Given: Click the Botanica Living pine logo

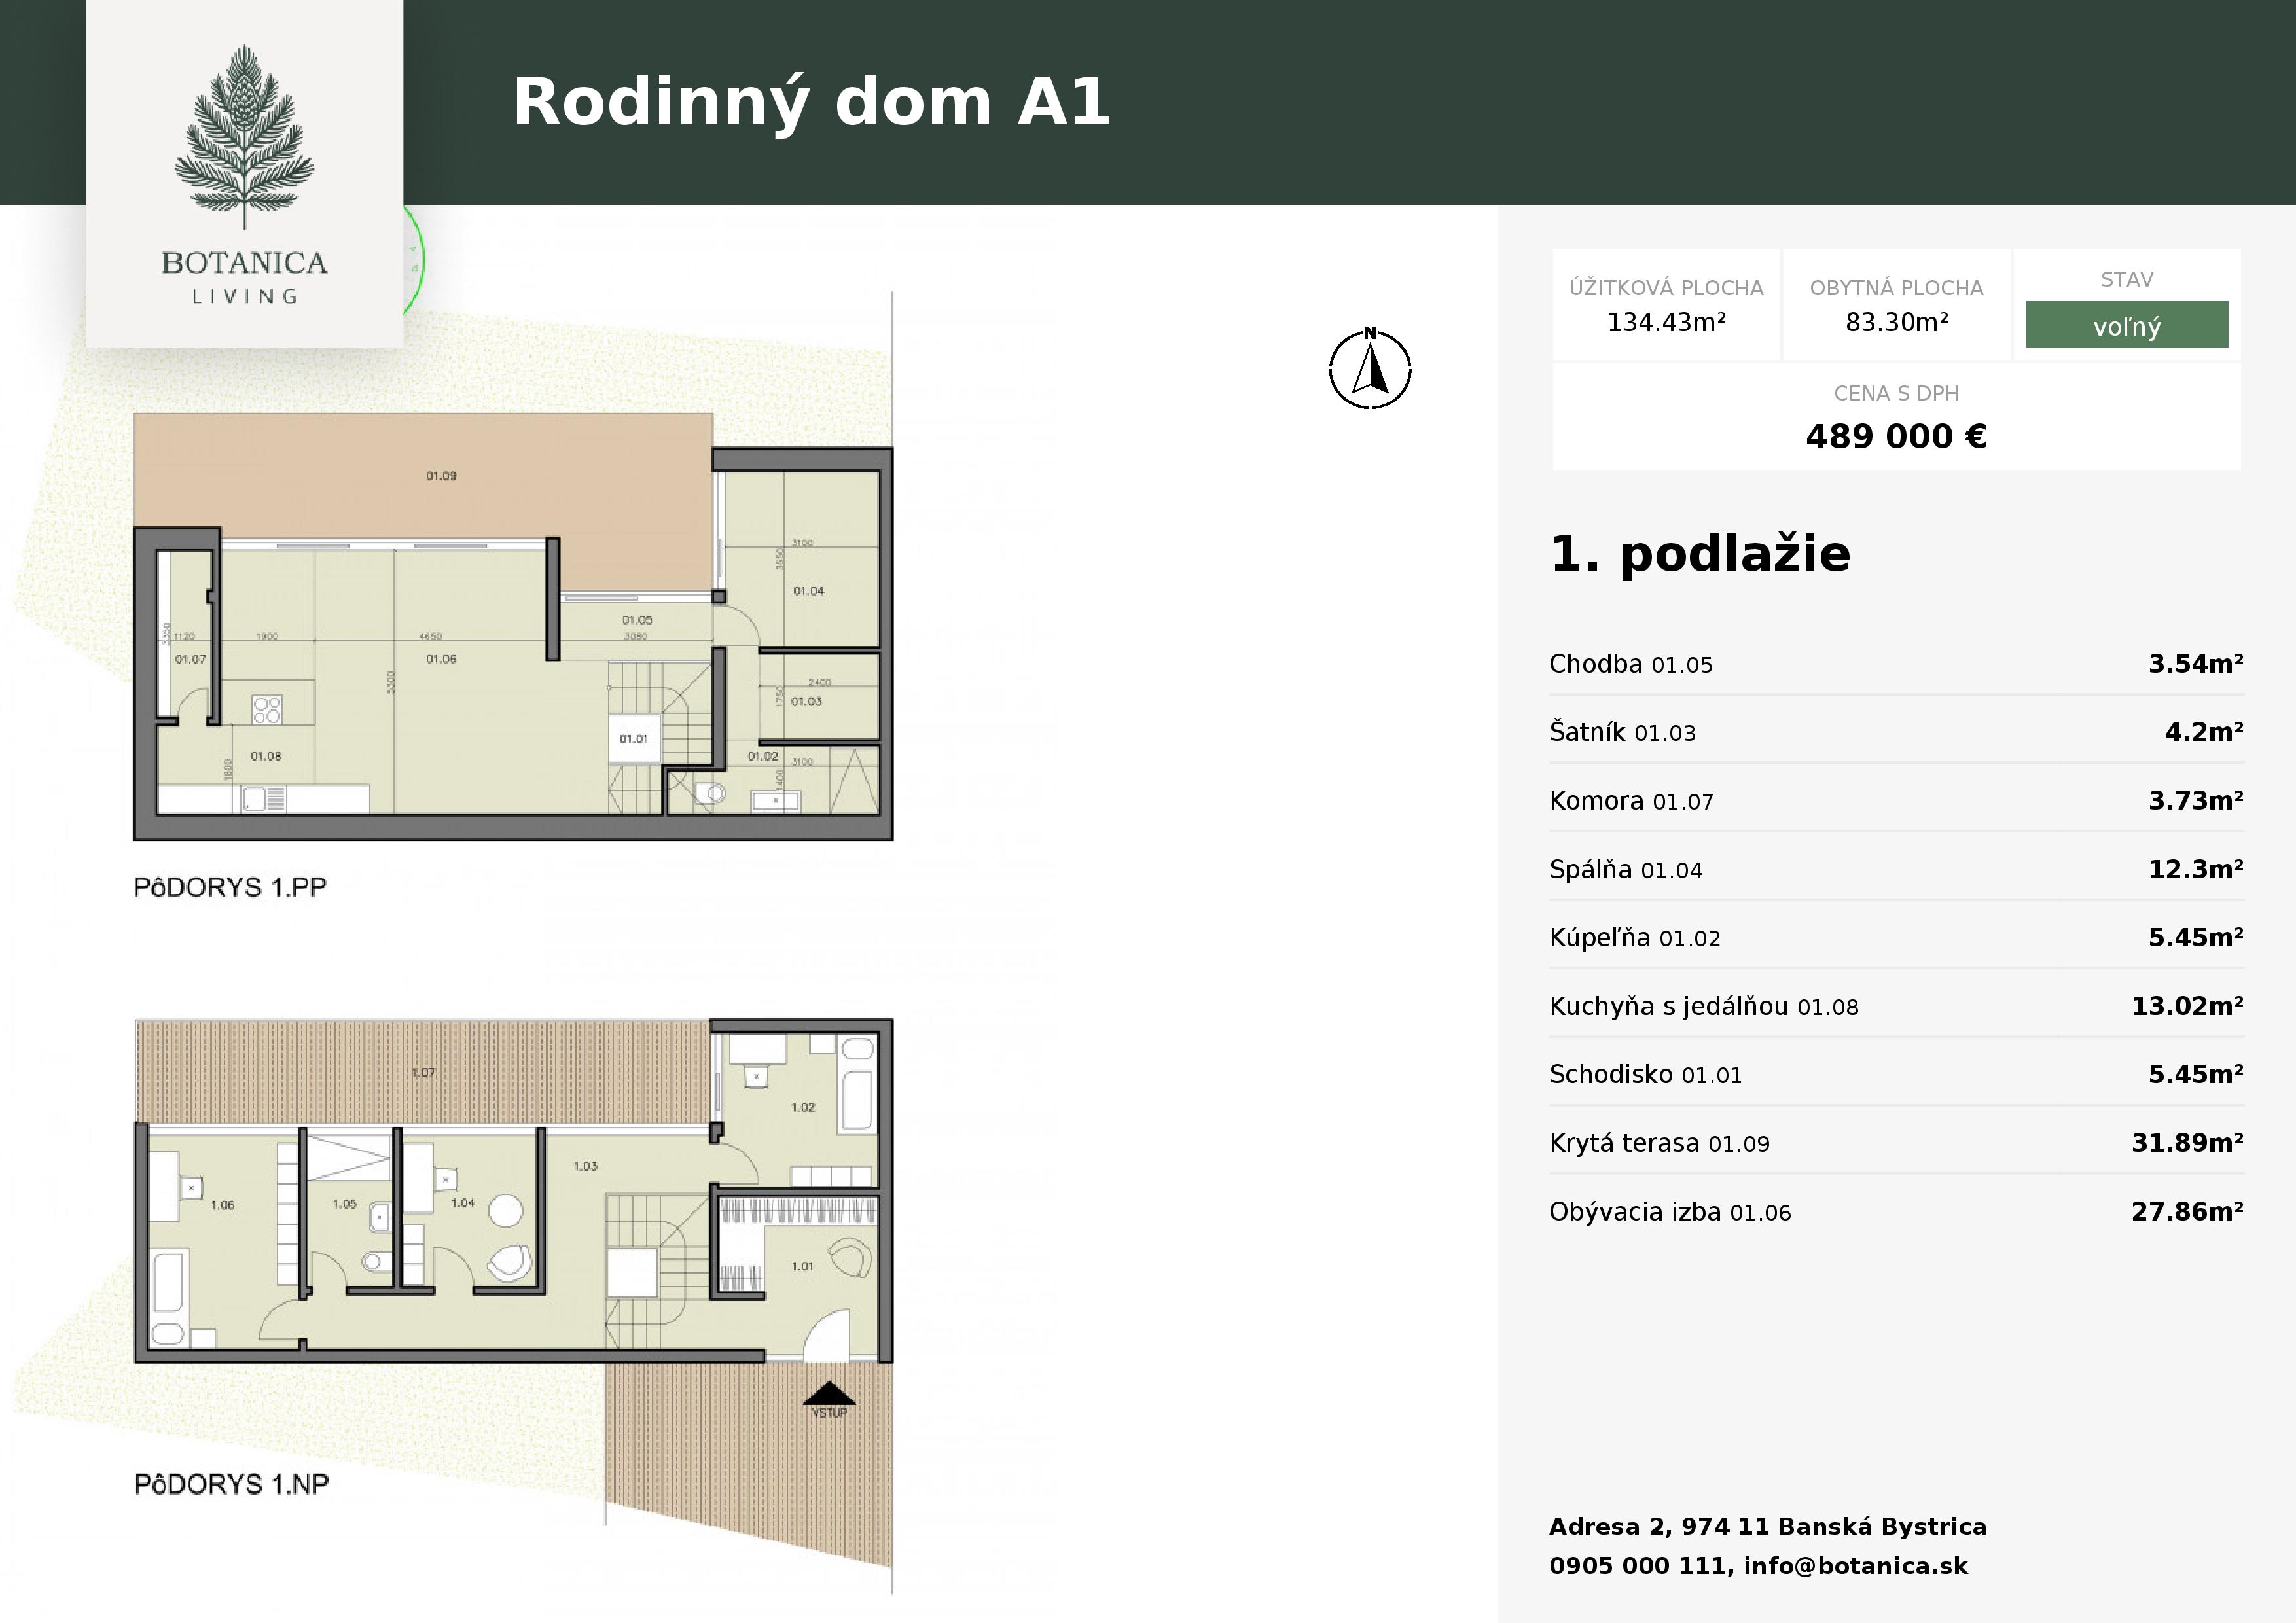Looking at the screenshot, I should click(244, 174).
